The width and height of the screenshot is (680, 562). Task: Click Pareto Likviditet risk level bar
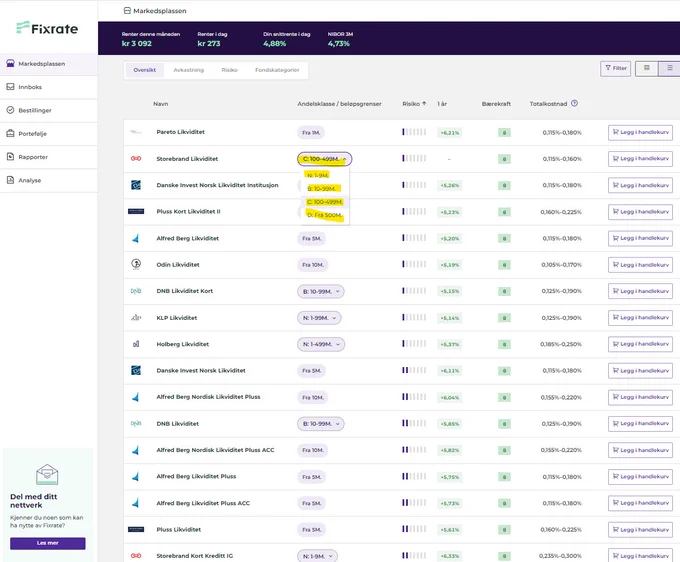coord(414,132)
